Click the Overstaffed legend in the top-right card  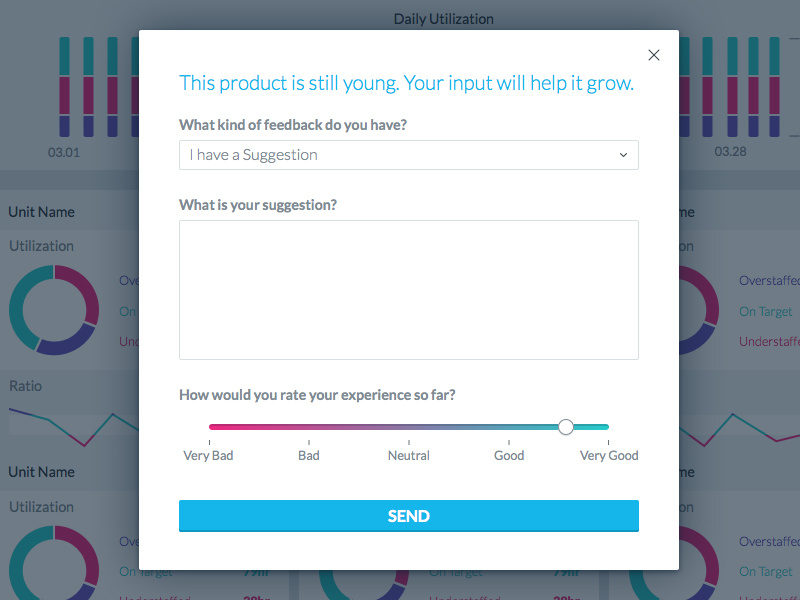point(769,281)
